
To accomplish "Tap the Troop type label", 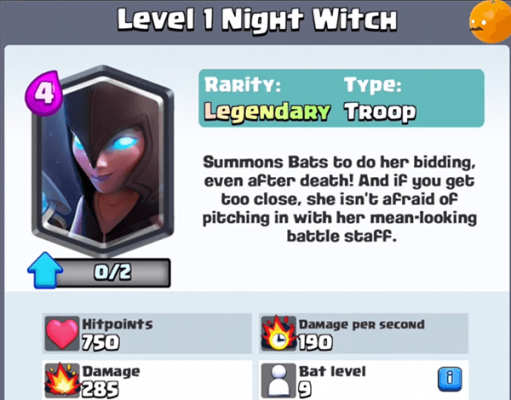I will coord(380,112).
